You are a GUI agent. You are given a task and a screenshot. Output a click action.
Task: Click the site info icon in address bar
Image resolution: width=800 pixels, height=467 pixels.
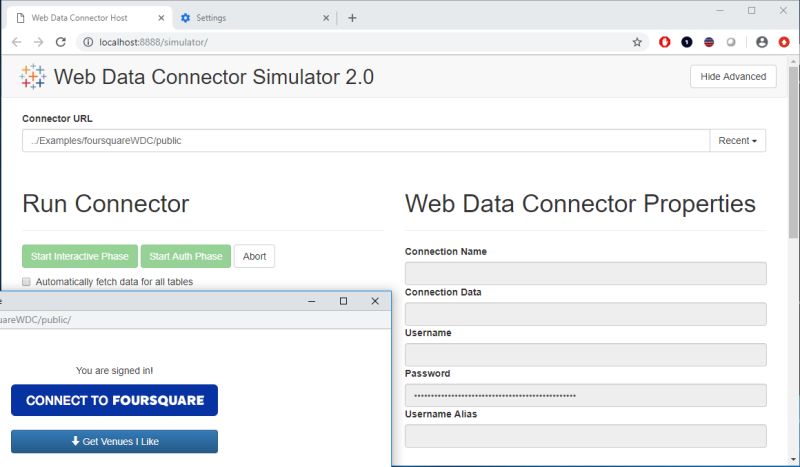pos(88,42)
